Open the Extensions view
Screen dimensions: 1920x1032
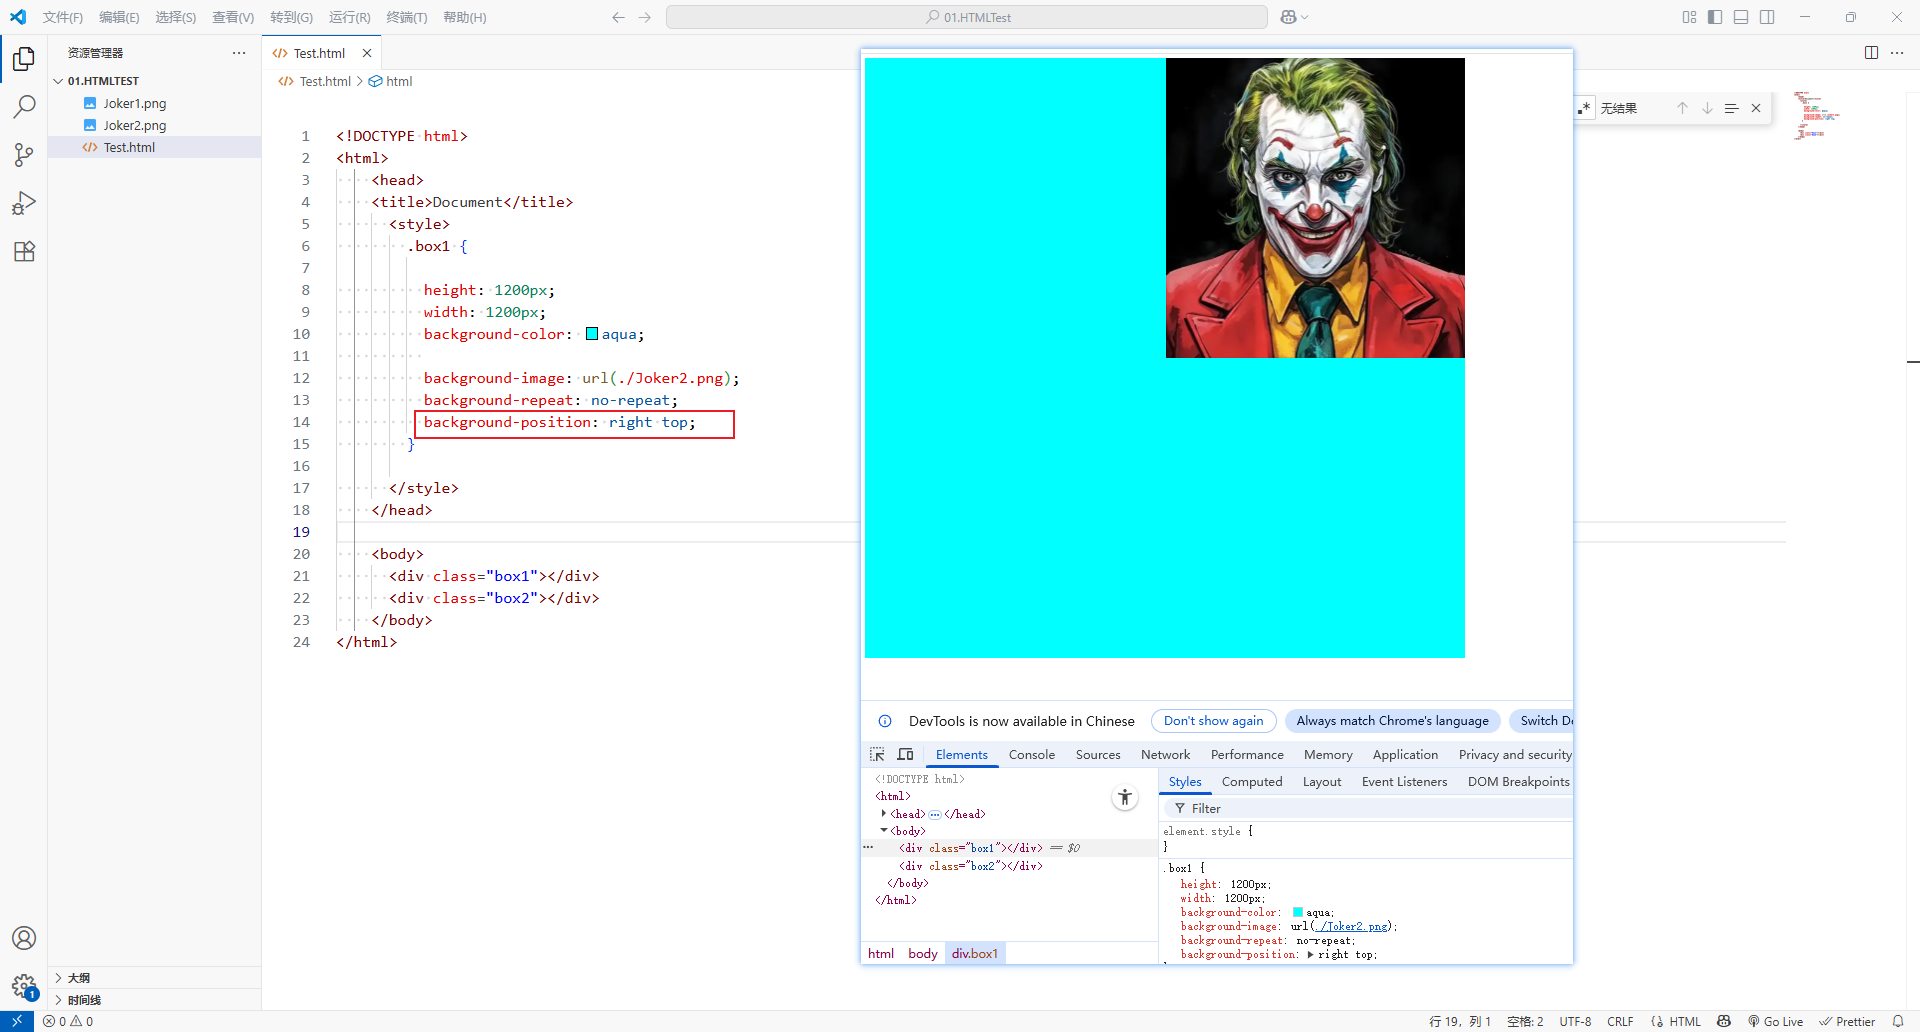[x=24, y=251]
